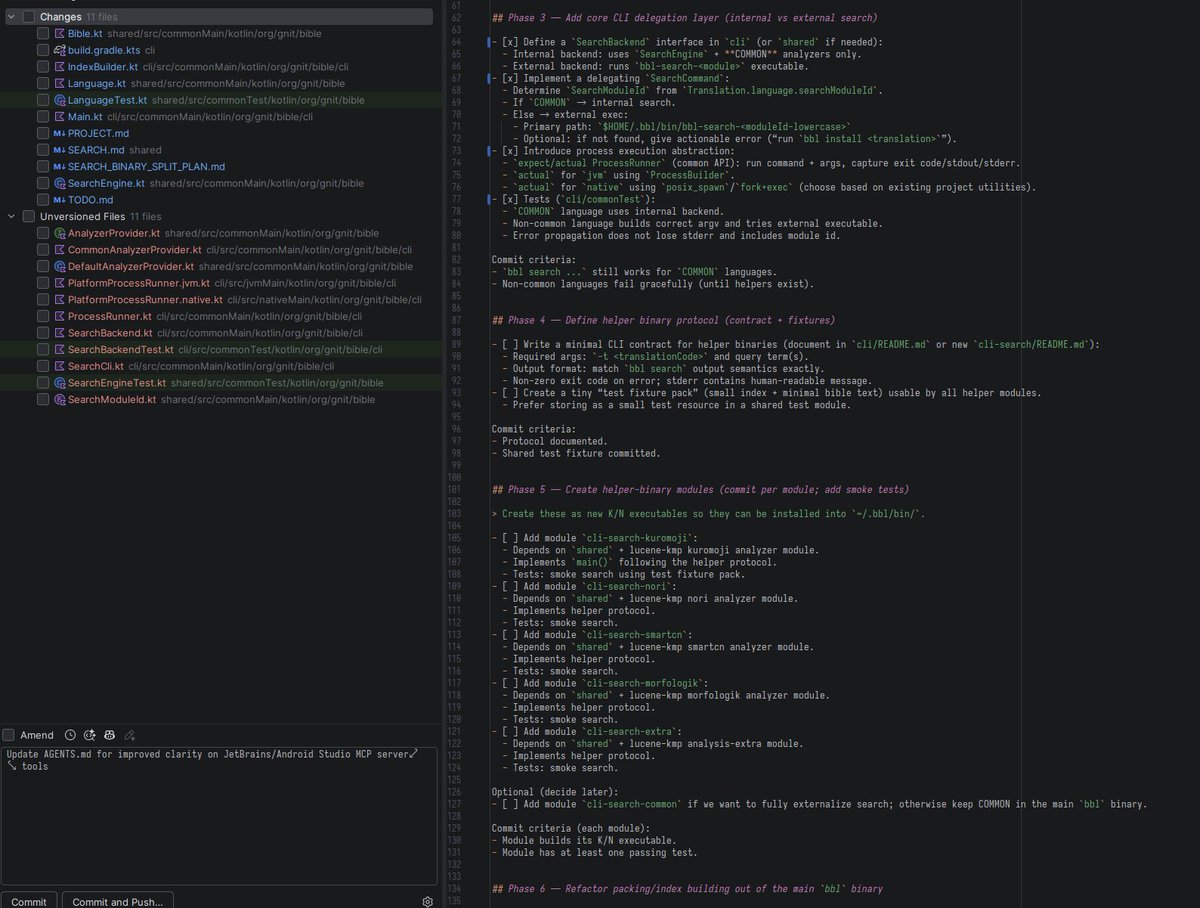Select IndexBuilder.kt in the Changes list
Image resolution: width=1200 pixels, height=908 pixels.
[103, 66]
